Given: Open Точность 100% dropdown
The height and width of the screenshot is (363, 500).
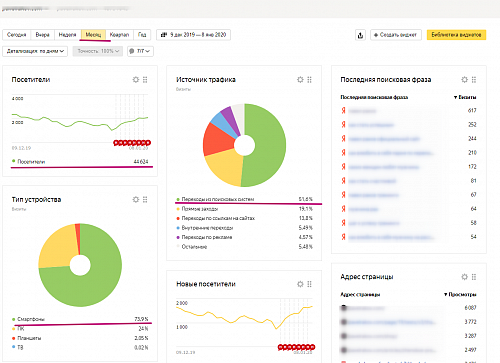Looking at the screenshot, I should pyautogui.click(x=98, y=51).
